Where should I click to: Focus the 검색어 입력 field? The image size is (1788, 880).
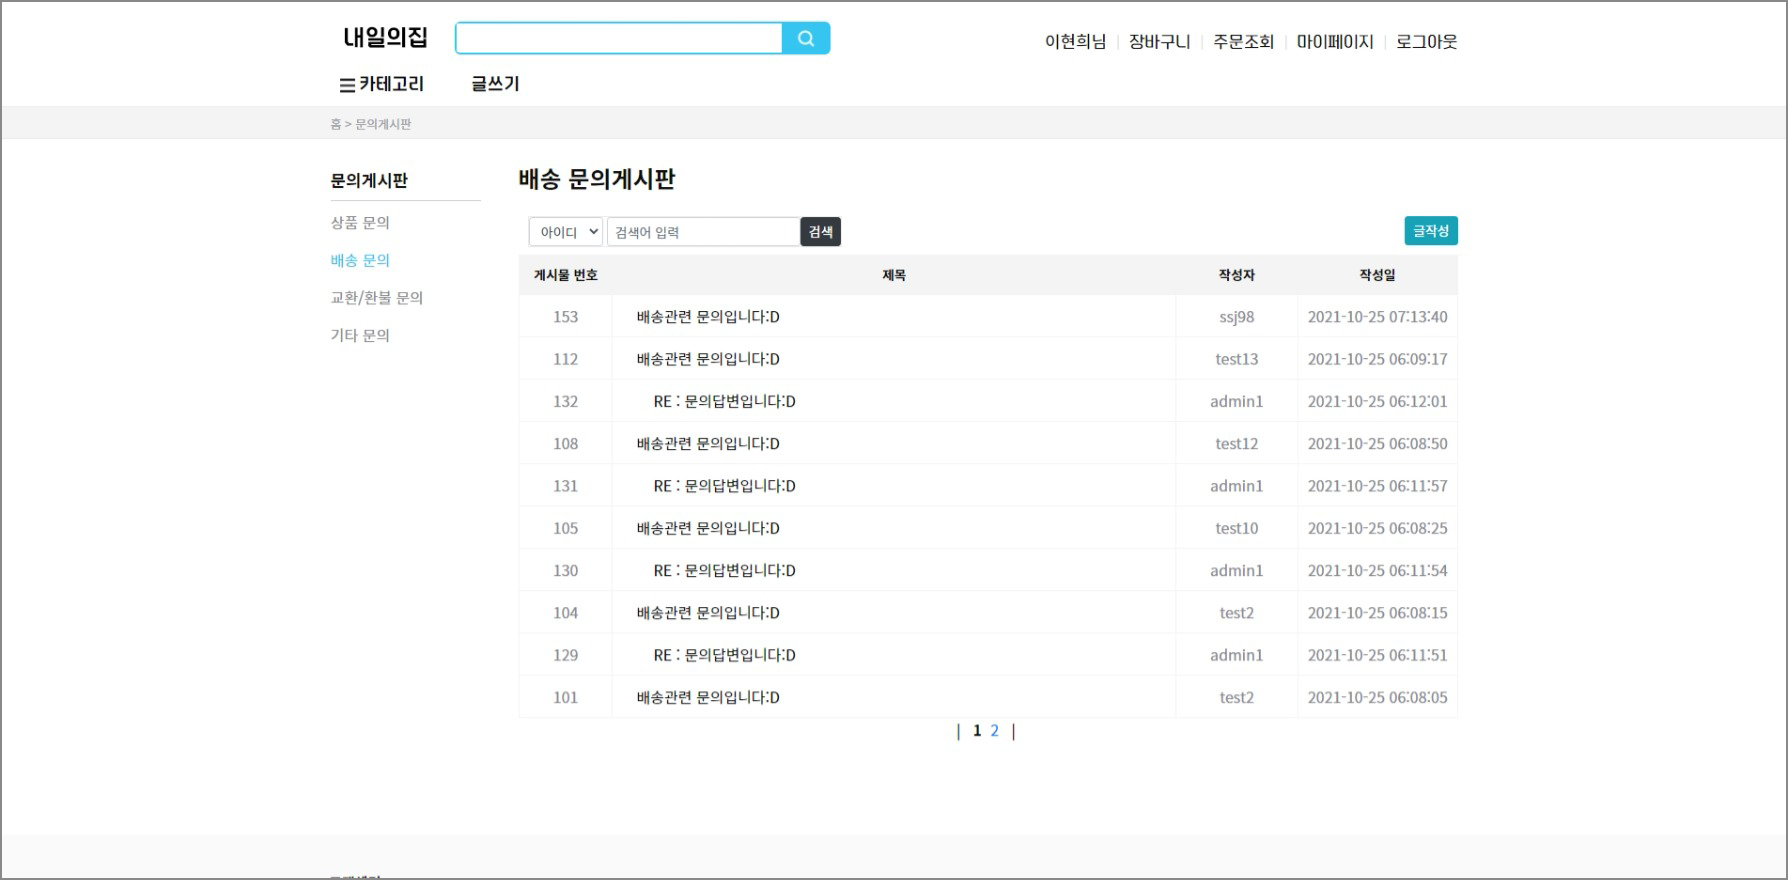tap(703, 232)
